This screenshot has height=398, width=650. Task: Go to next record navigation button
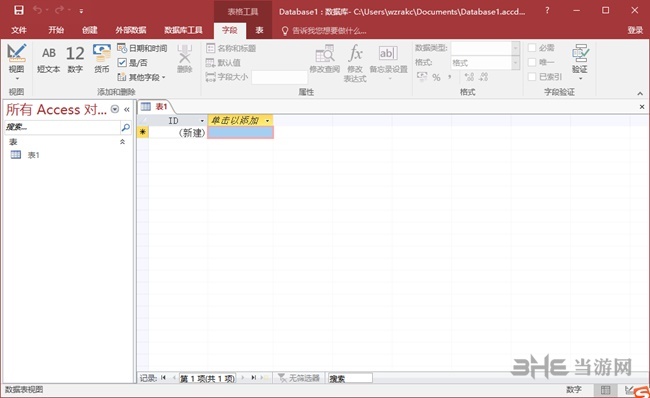tap(243, 378)
